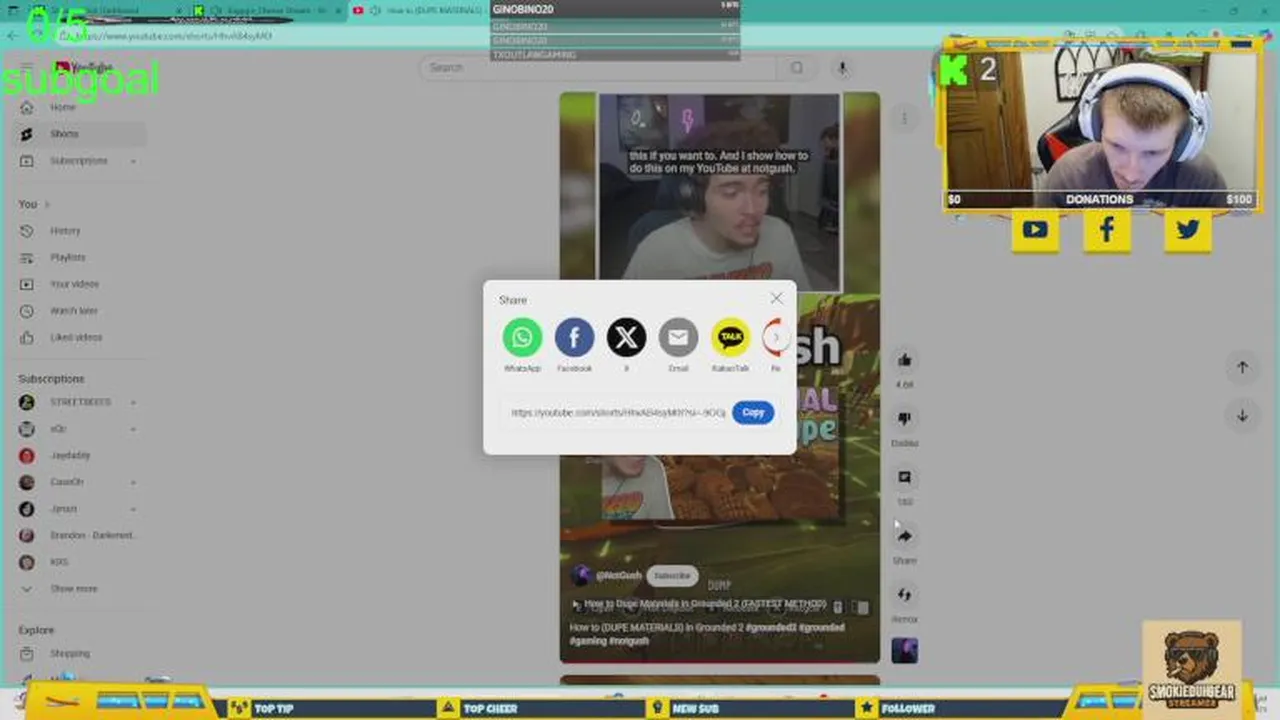
Task: Click the search magnifier button
Action: pyautogui.click(x=797, y=68)
